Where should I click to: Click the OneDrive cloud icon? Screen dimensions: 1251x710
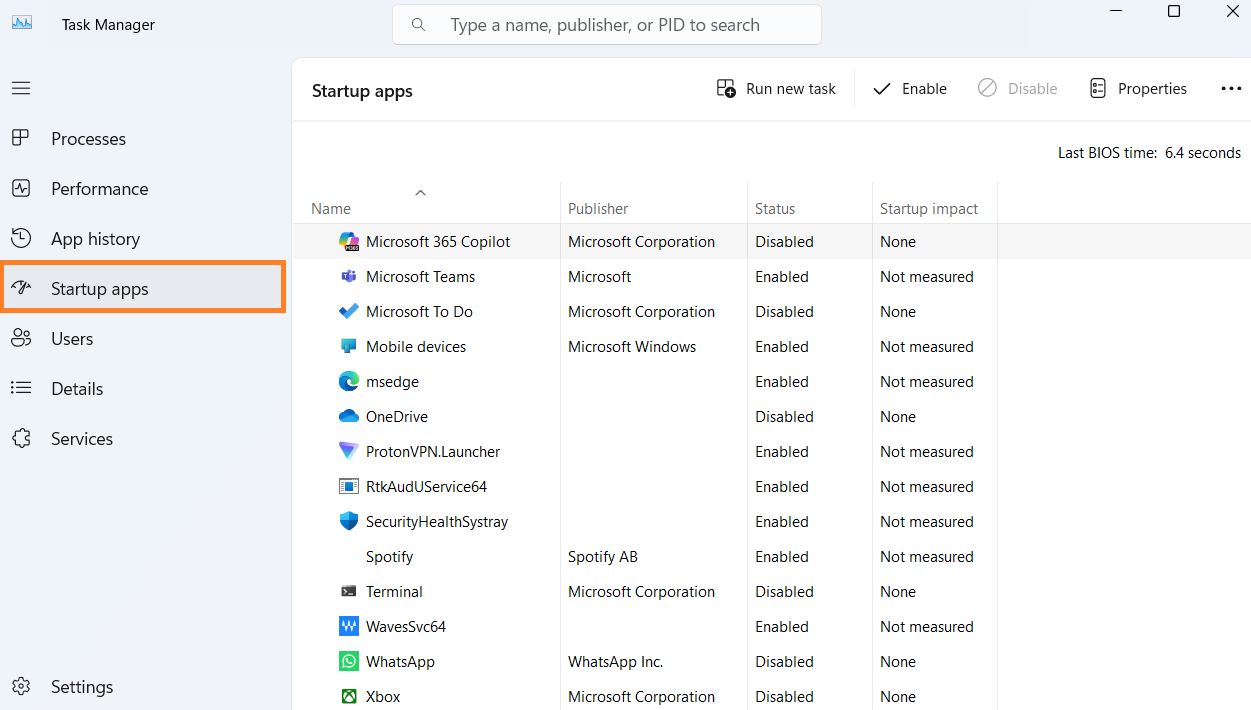[x=349, y=417]
